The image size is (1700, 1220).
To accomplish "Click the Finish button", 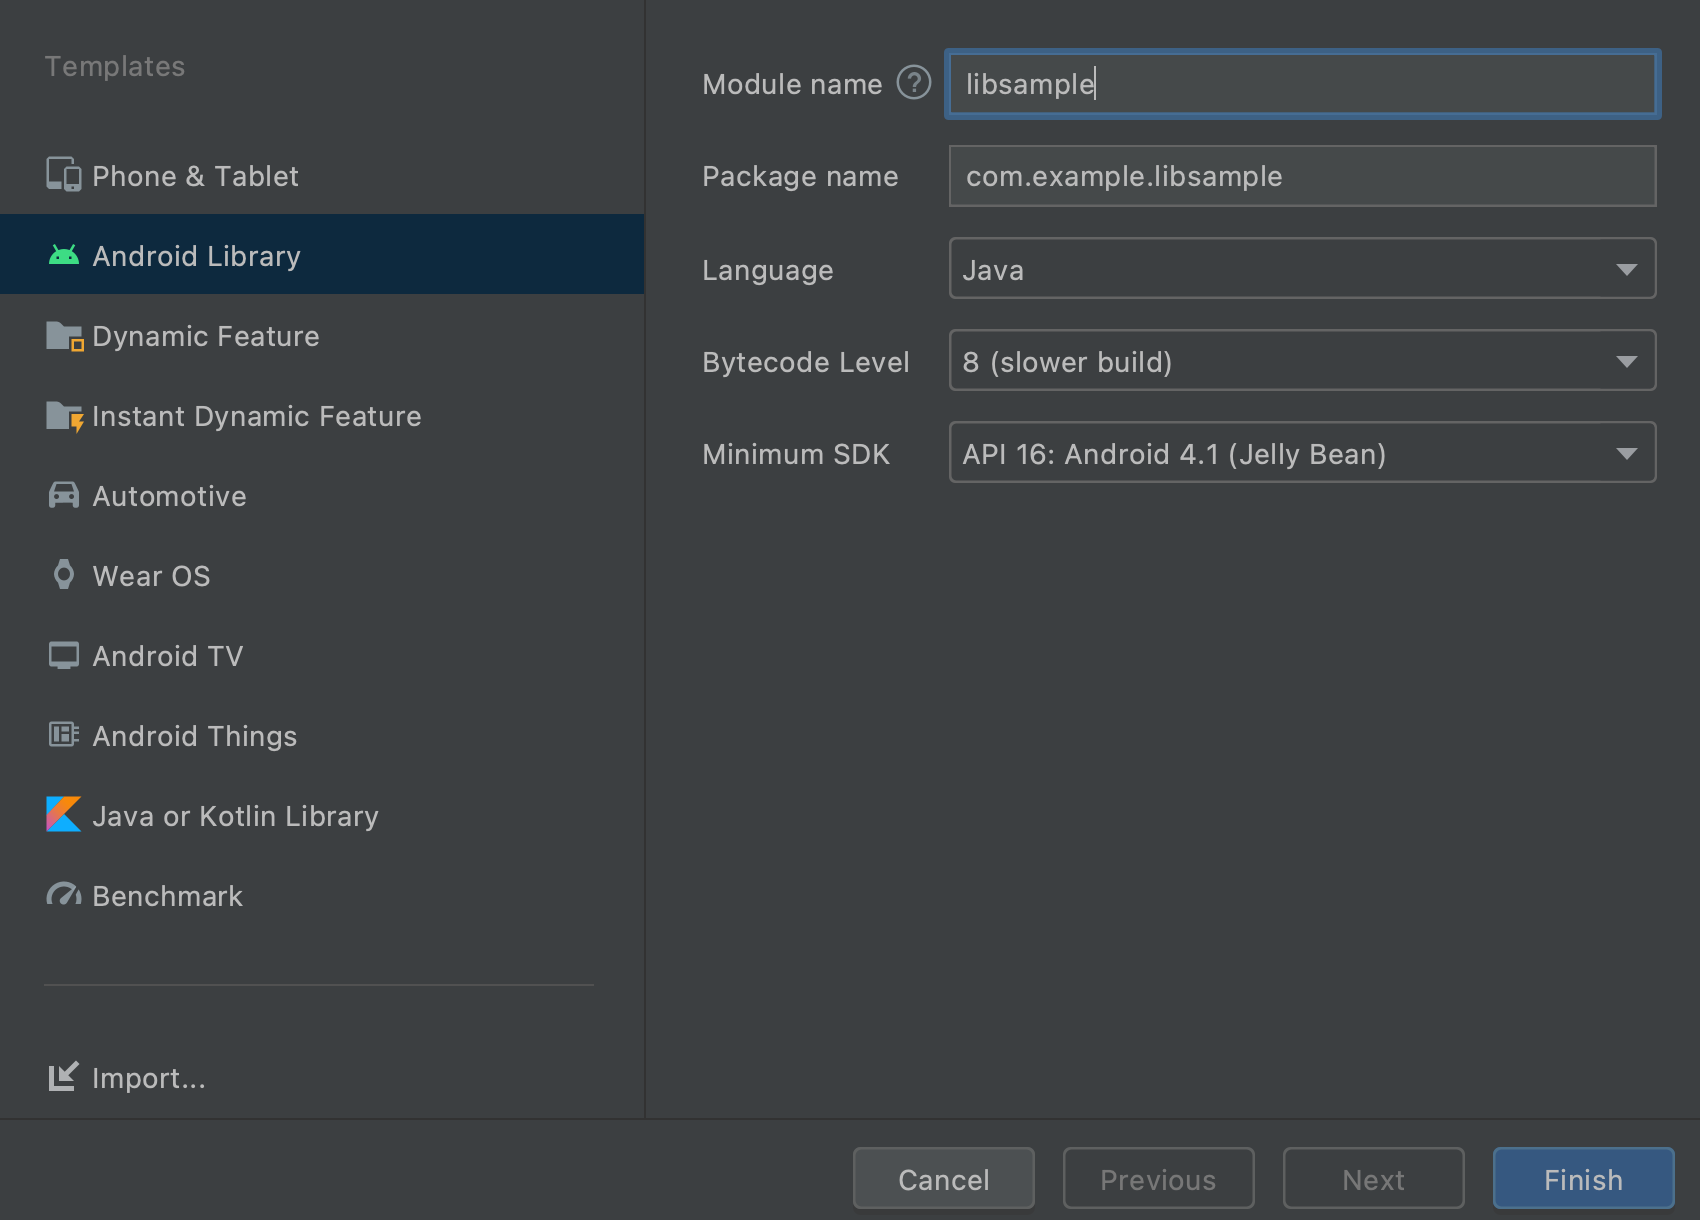I will [x=1584, y=1178].
